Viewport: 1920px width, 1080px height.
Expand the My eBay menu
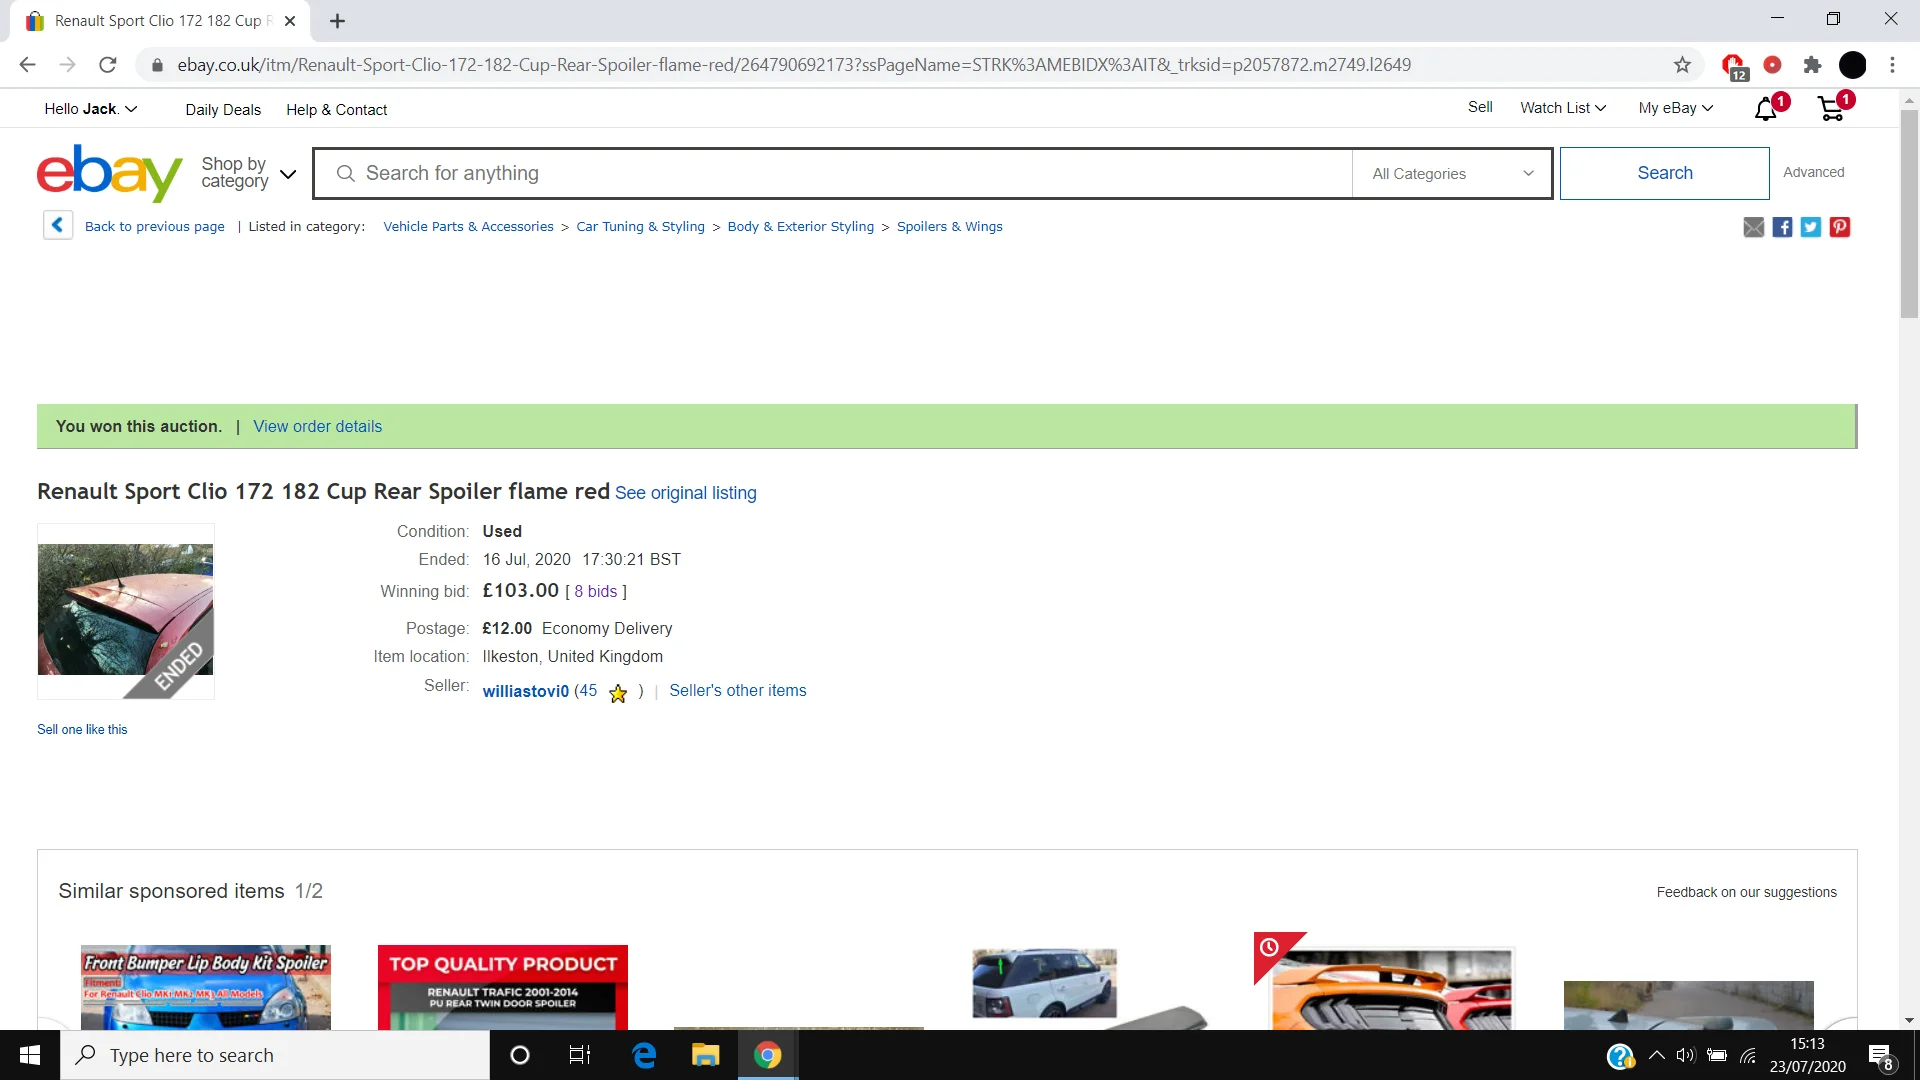pyautogui.click(x=1675, y=108)
